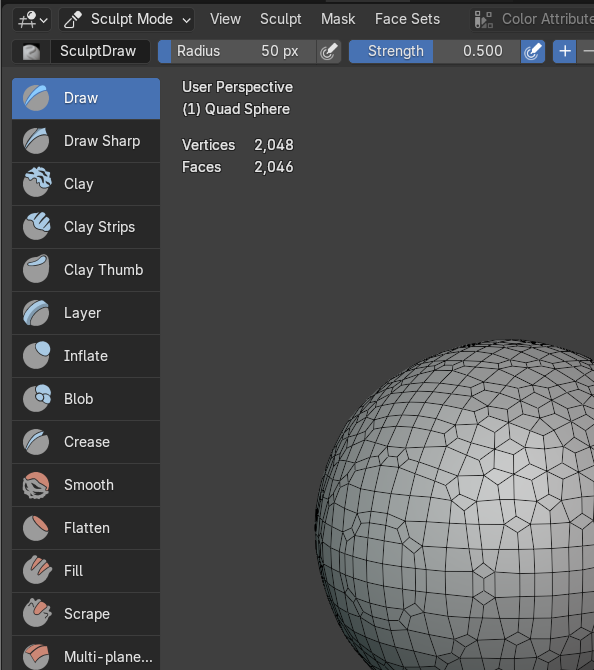This screenshot has width=594, height=670.
Task: Select the Multi-plane Scrape brush
Action: pos(86,654)
